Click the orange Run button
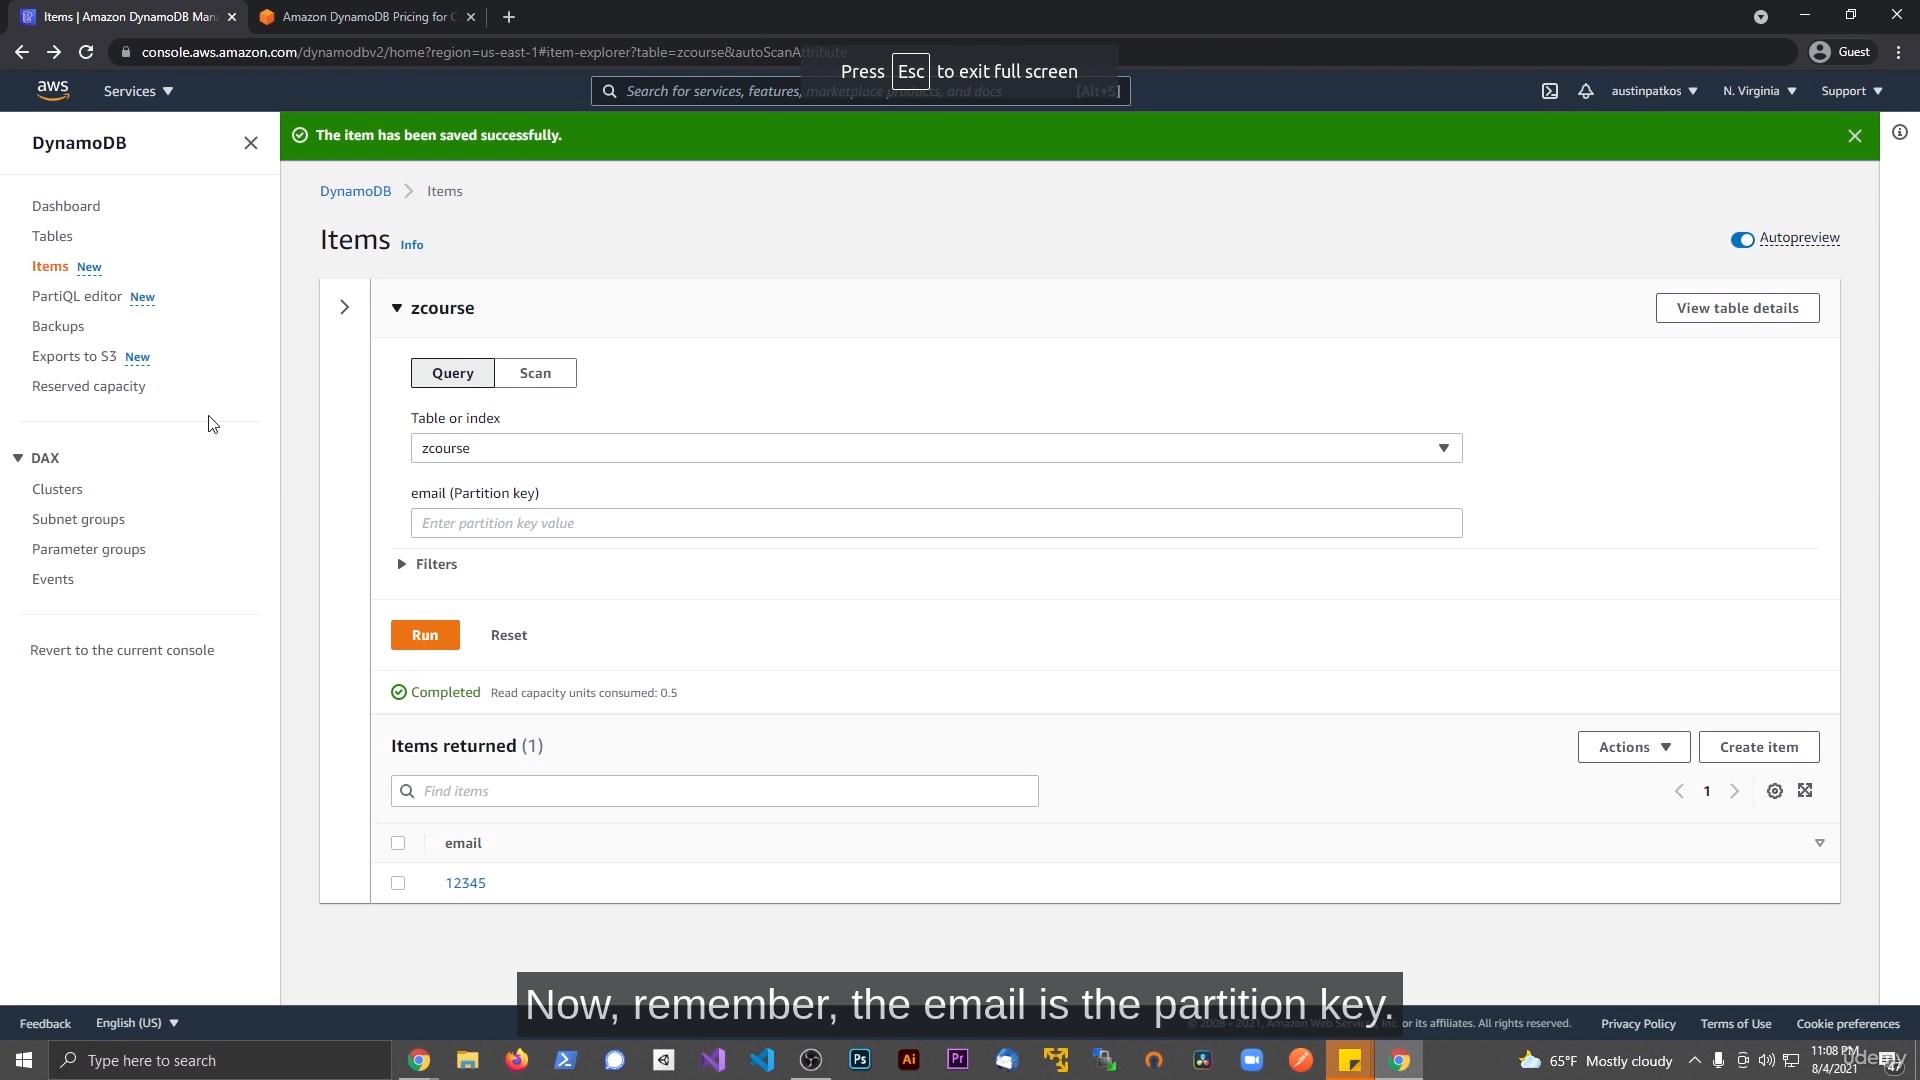Viewport: 1920px width, 1080px height. tap(425, 635)
